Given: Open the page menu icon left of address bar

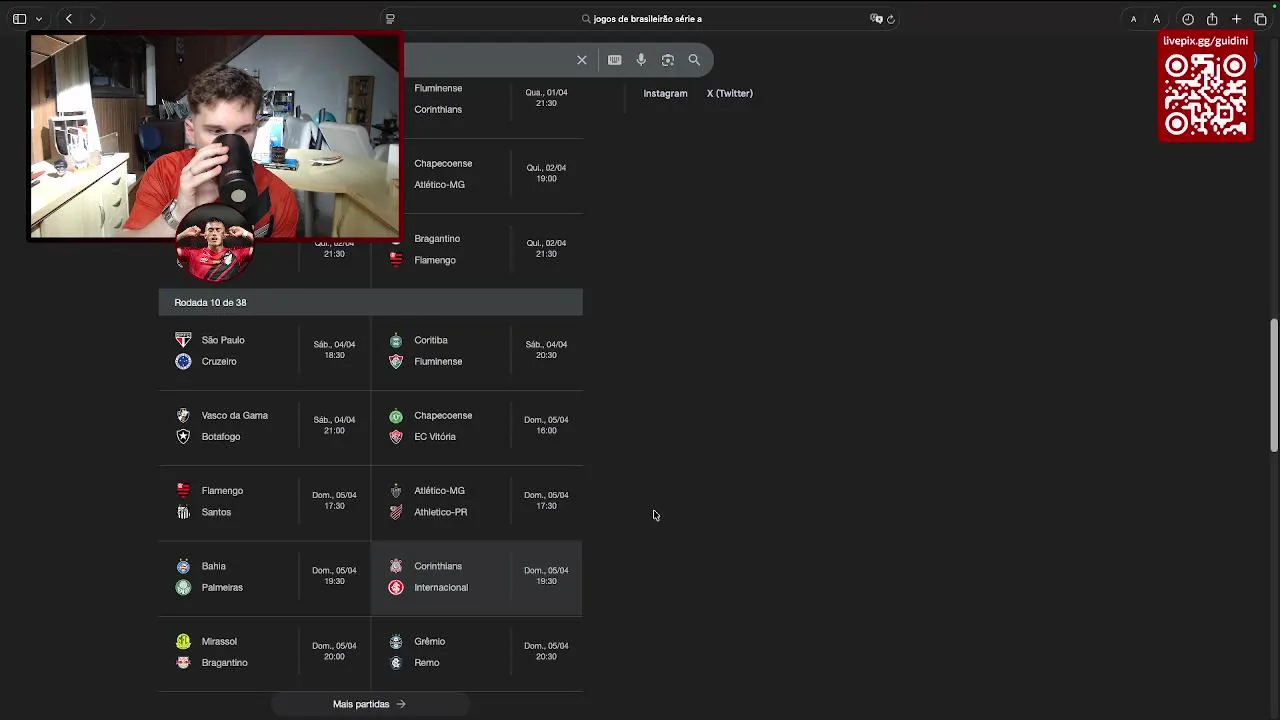Looking at the screenshot, I should click(x=390, y=19).
